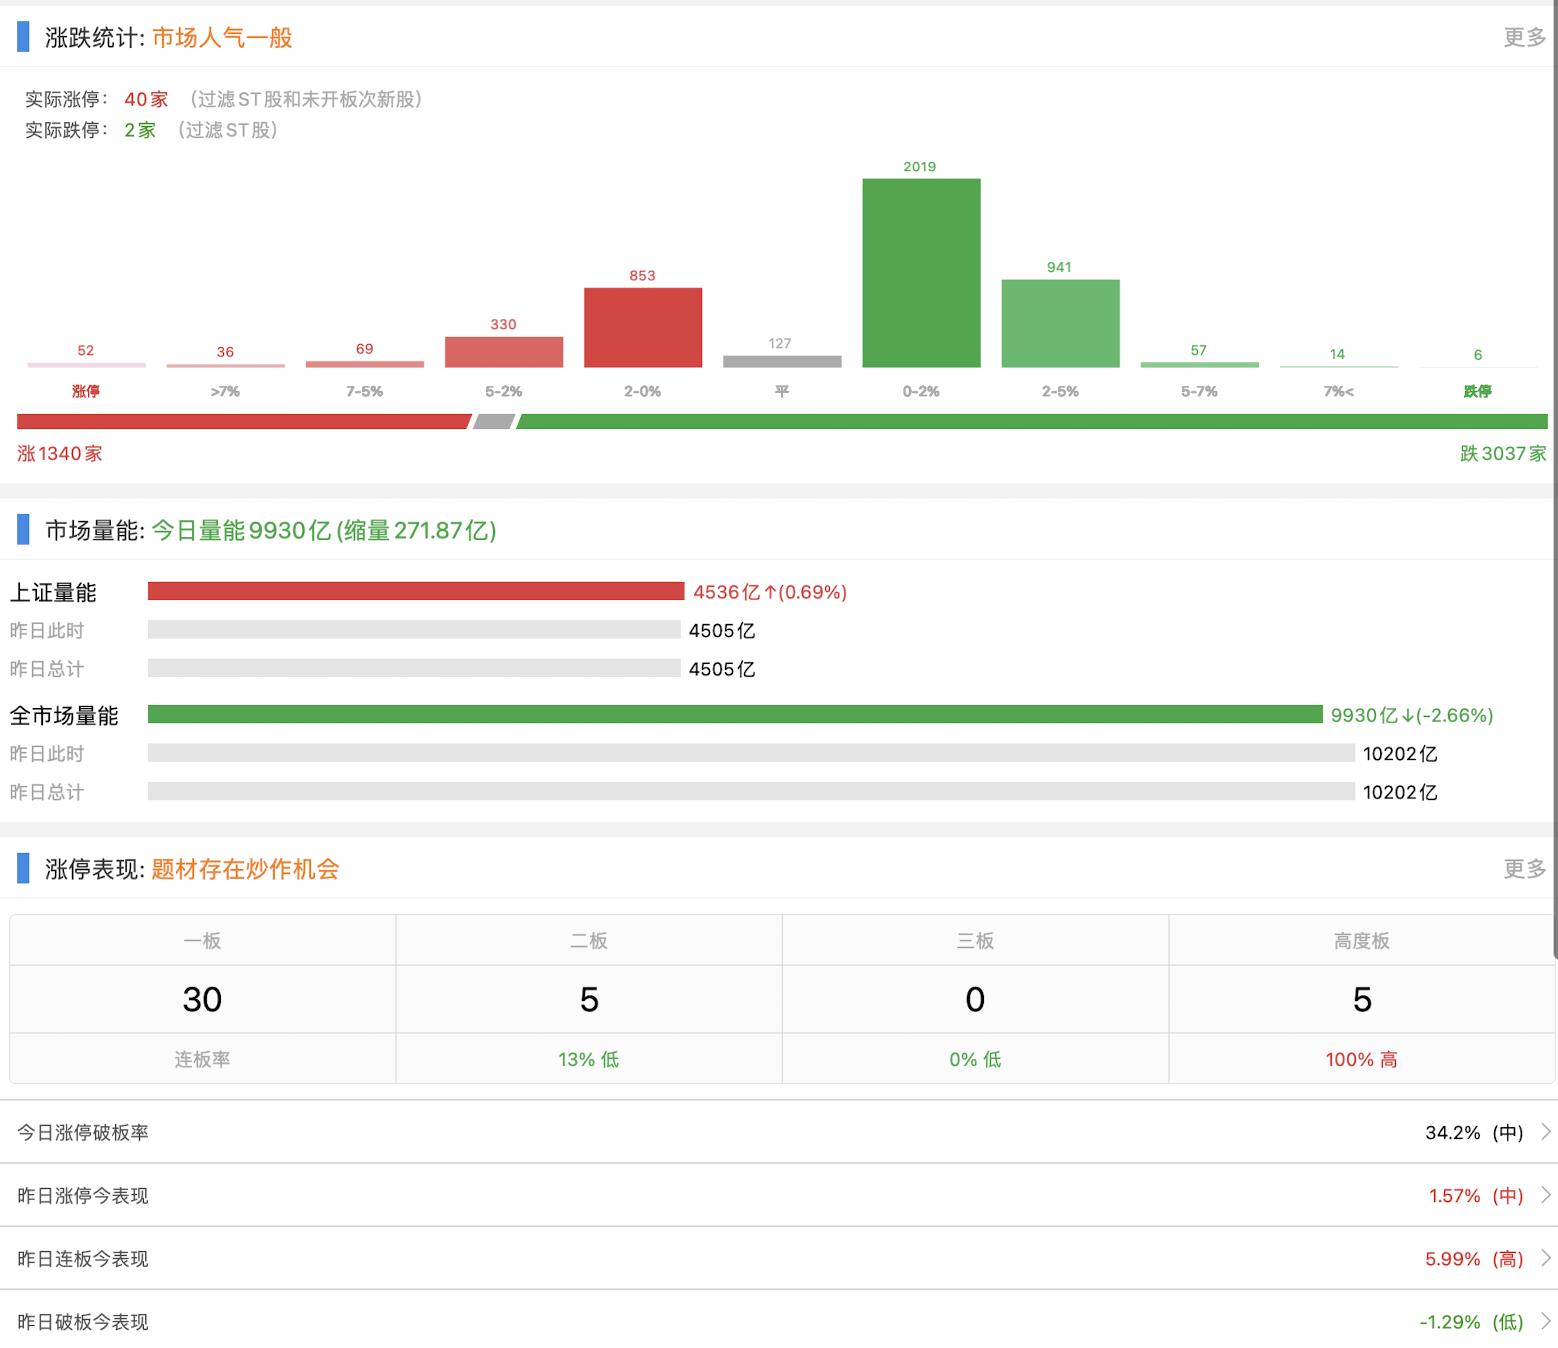Image resolution: width=1558 pixels, height=1348 pixels.
Task: Click the 二板 count cell showing 5
Action: coord(589,999)
